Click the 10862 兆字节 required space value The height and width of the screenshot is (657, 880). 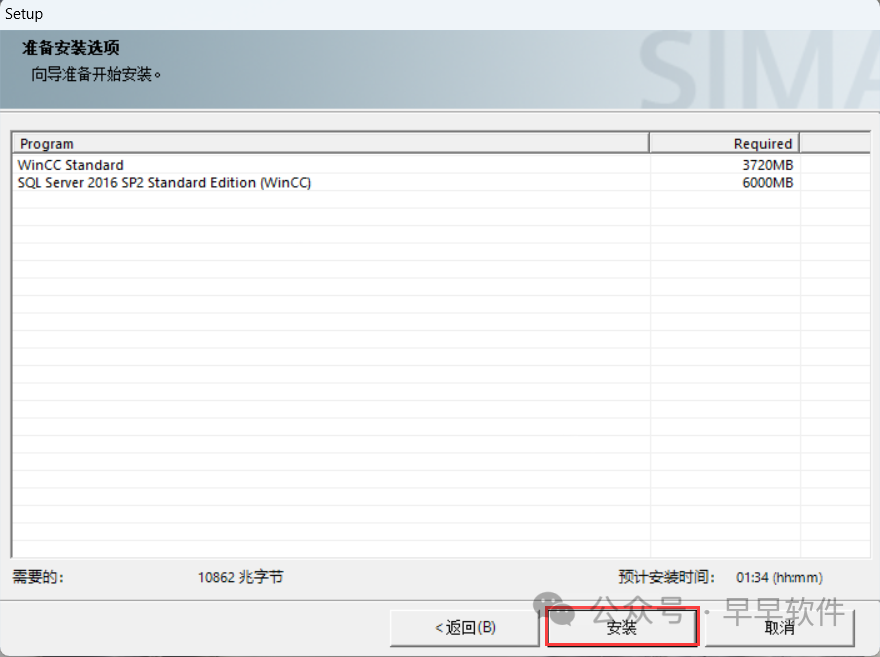pos(240,577)
